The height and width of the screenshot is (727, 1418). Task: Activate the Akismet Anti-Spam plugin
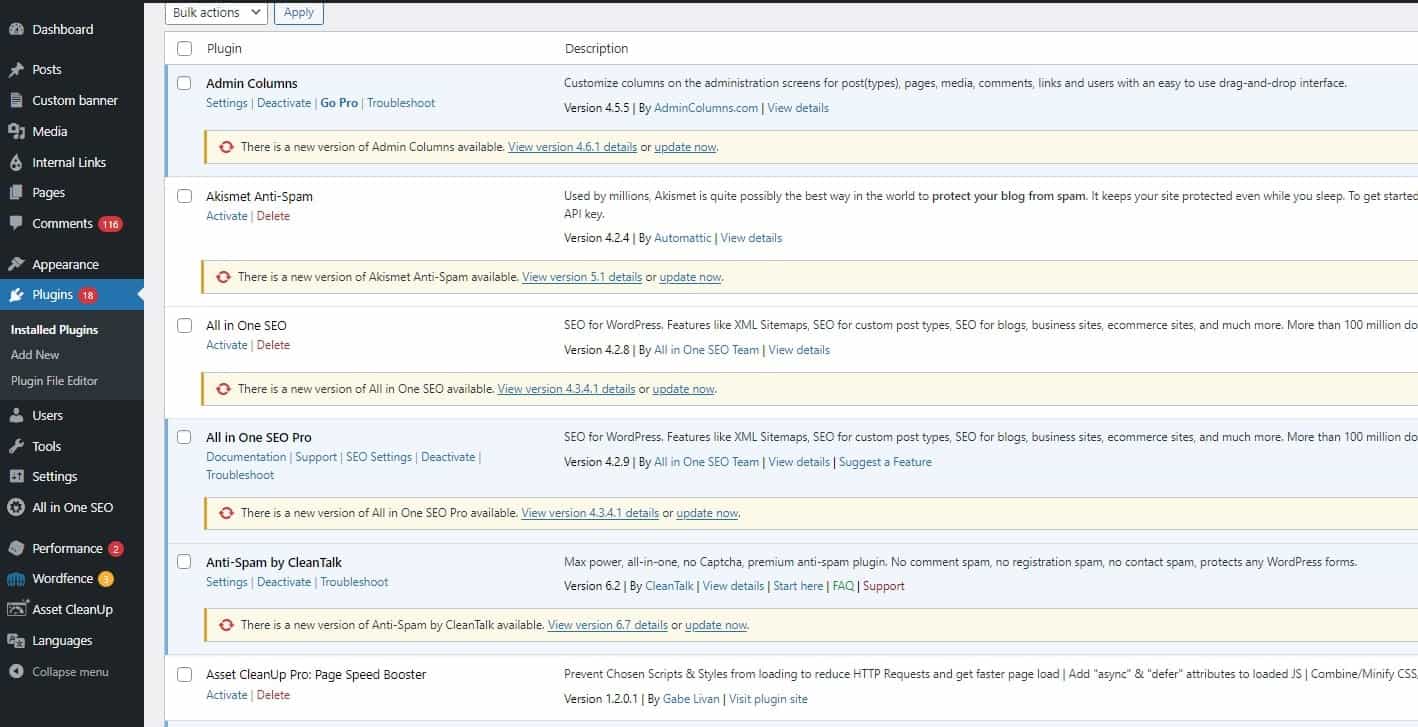(x=226, y=216)
